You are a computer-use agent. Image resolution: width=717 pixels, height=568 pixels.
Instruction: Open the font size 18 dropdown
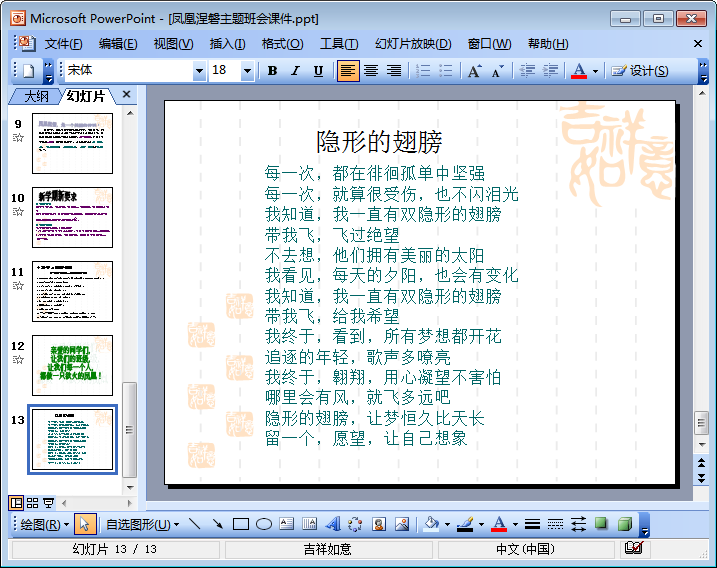tap(247, 71)
